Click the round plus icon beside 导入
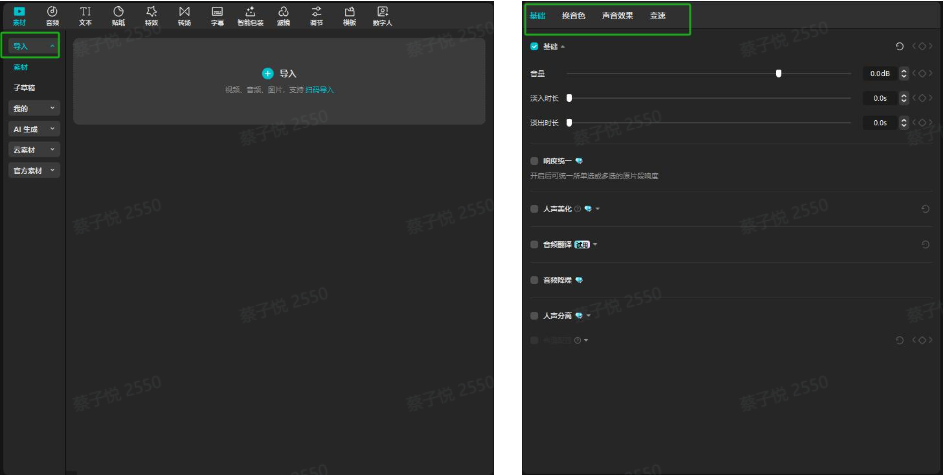 point(268,73)
